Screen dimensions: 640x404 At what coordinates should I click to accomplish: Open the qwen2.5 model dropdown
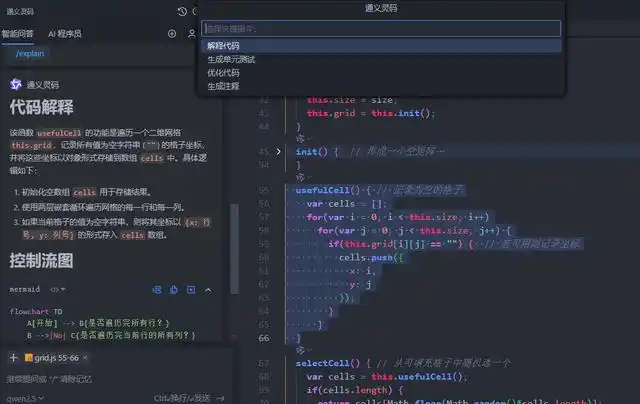point(25,398)
